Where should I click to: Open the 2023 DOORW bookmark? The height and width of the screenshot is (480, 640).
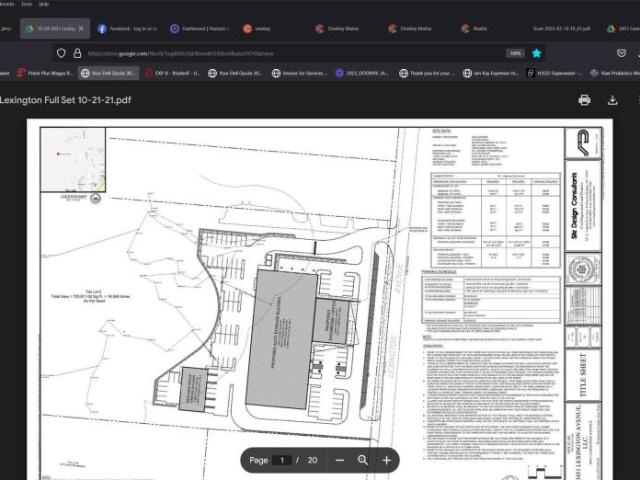(362, 73)
